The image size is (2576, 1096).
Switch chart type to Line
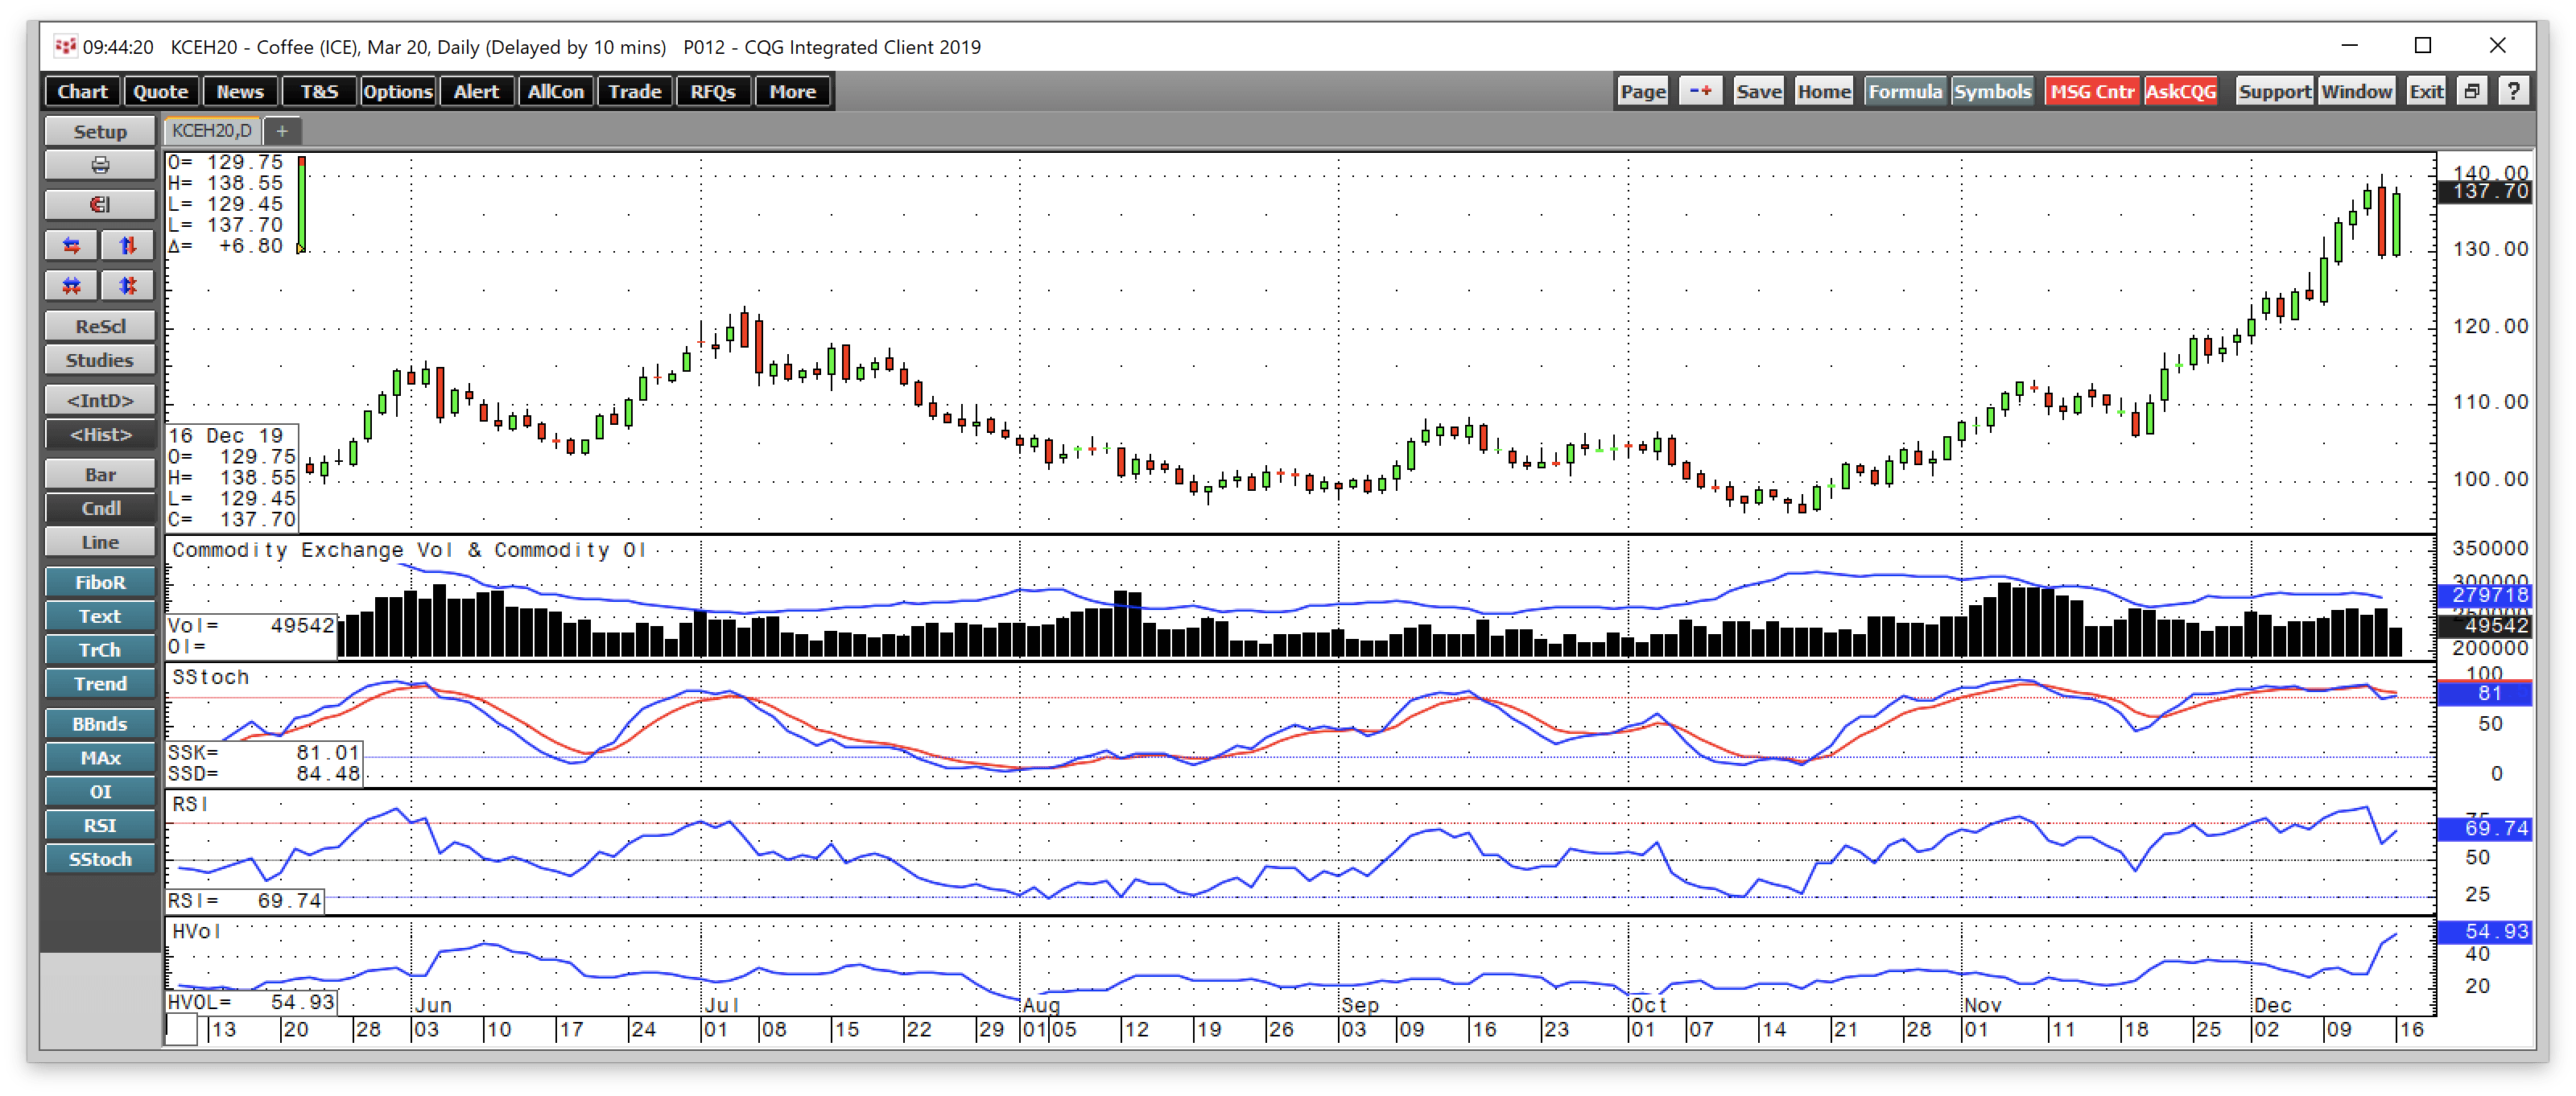[x=100, y=542]
